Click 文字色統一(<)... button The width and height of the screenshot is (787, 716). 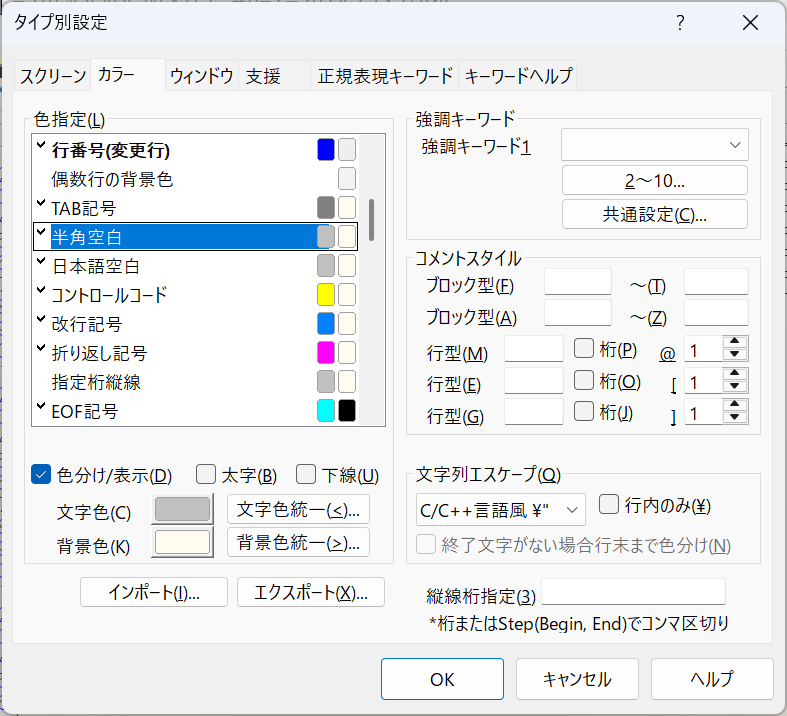click(298, 509)
